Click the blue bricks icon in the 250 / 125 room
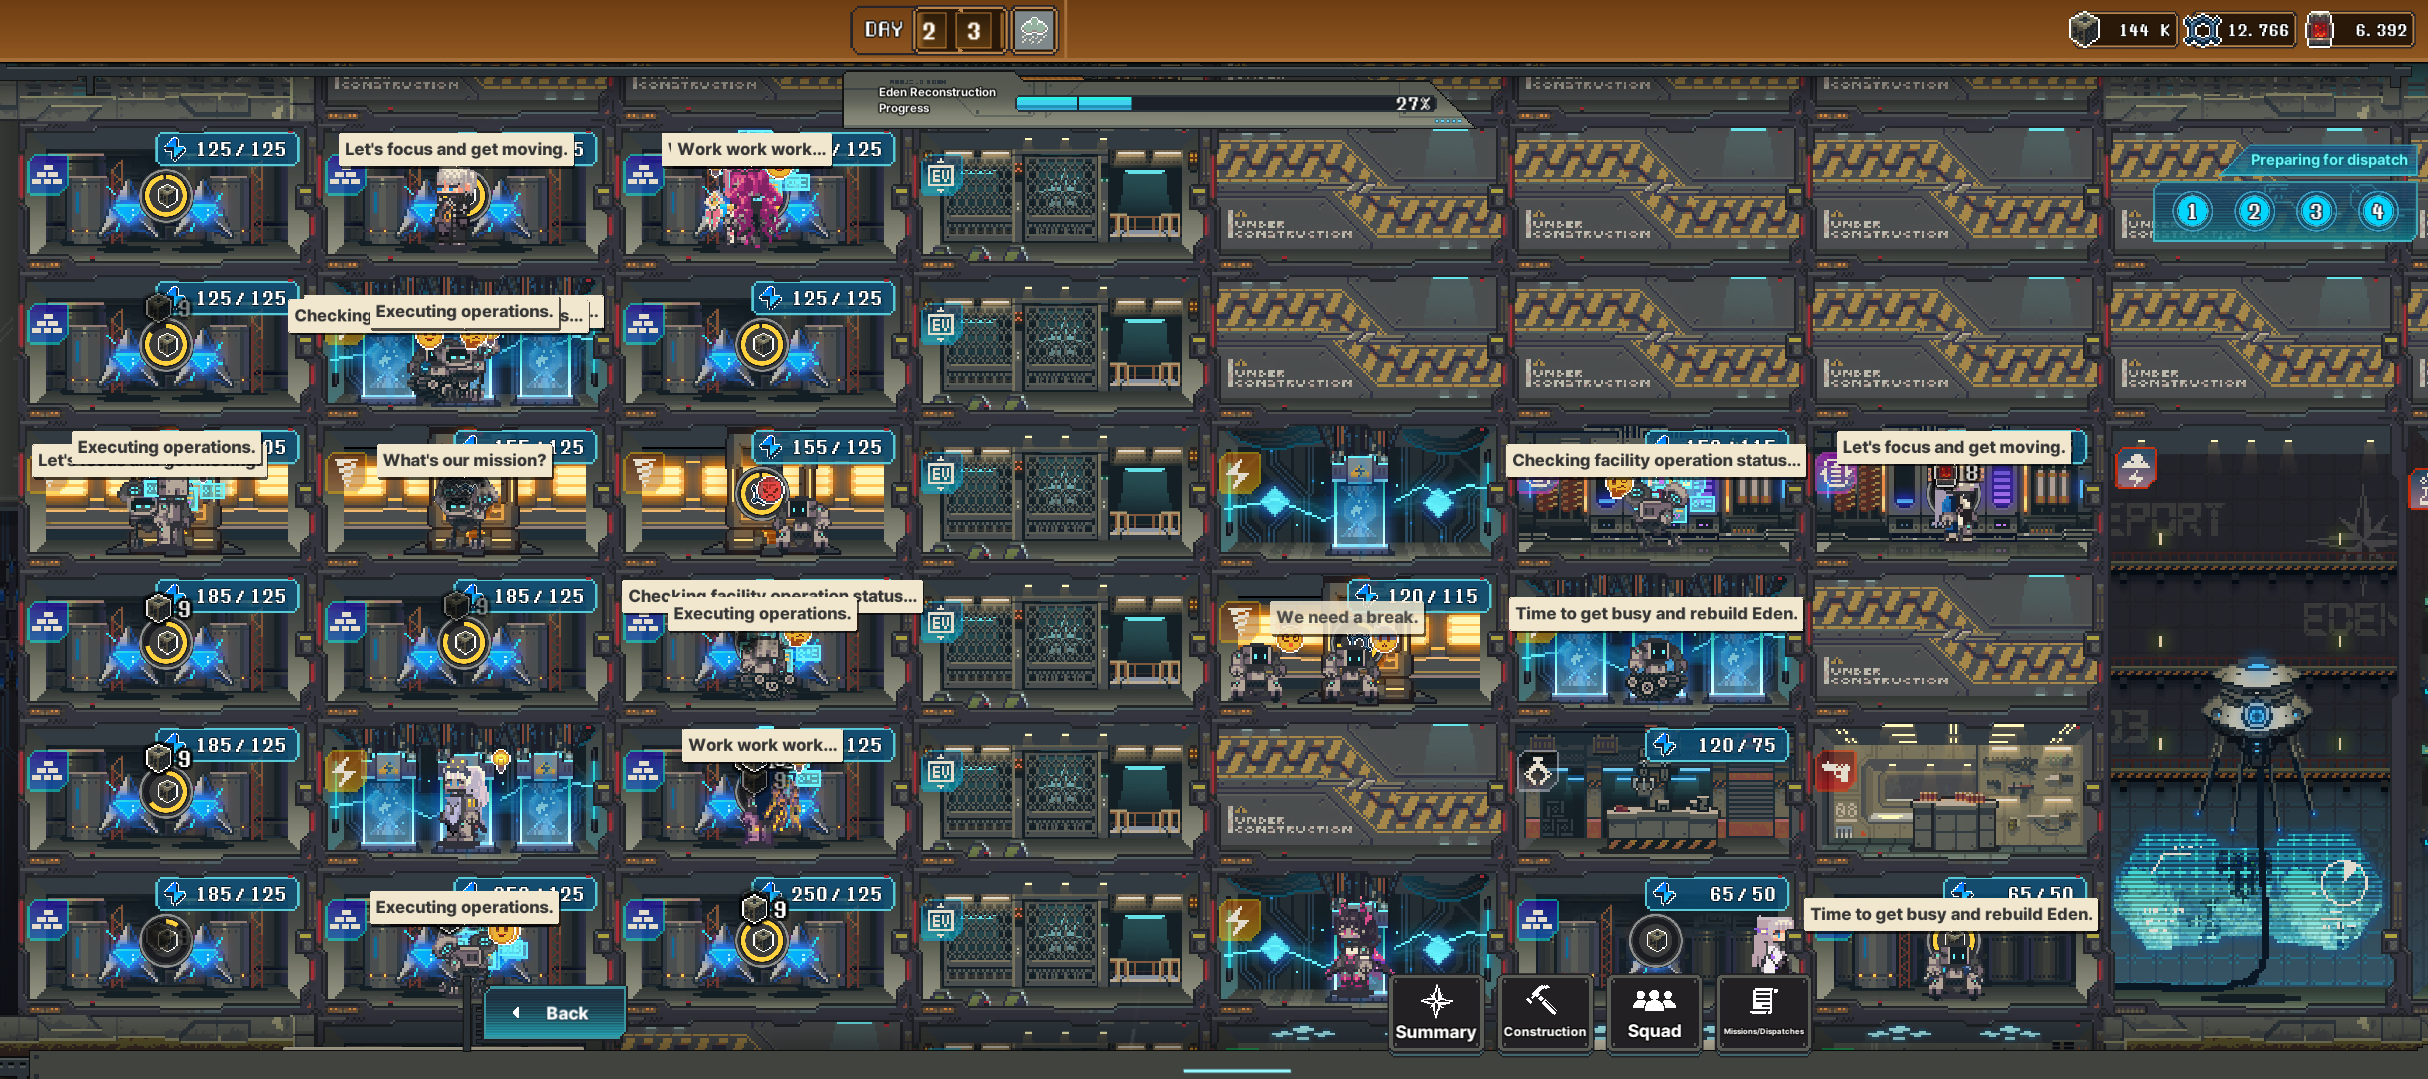 click(644, 919)
